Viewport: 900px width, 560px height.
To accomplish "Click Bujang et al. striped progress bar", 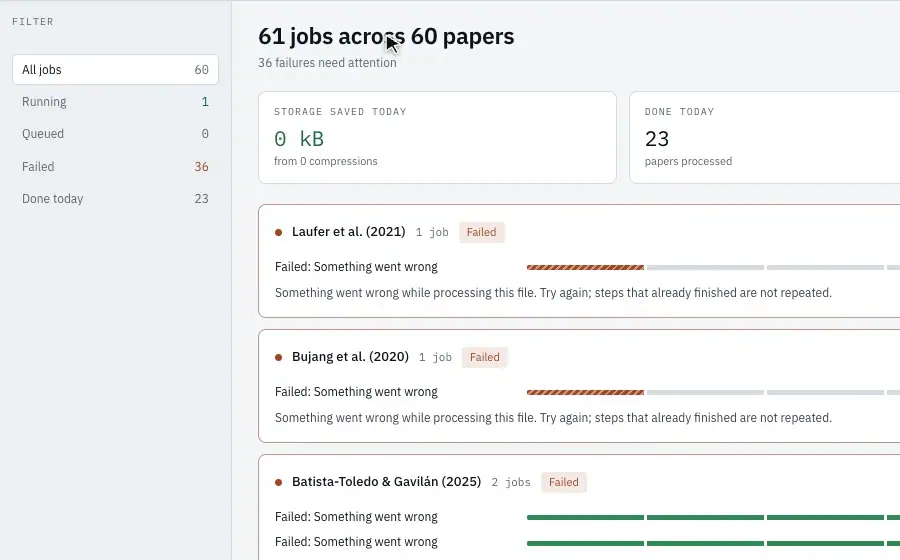I will 585,392.
